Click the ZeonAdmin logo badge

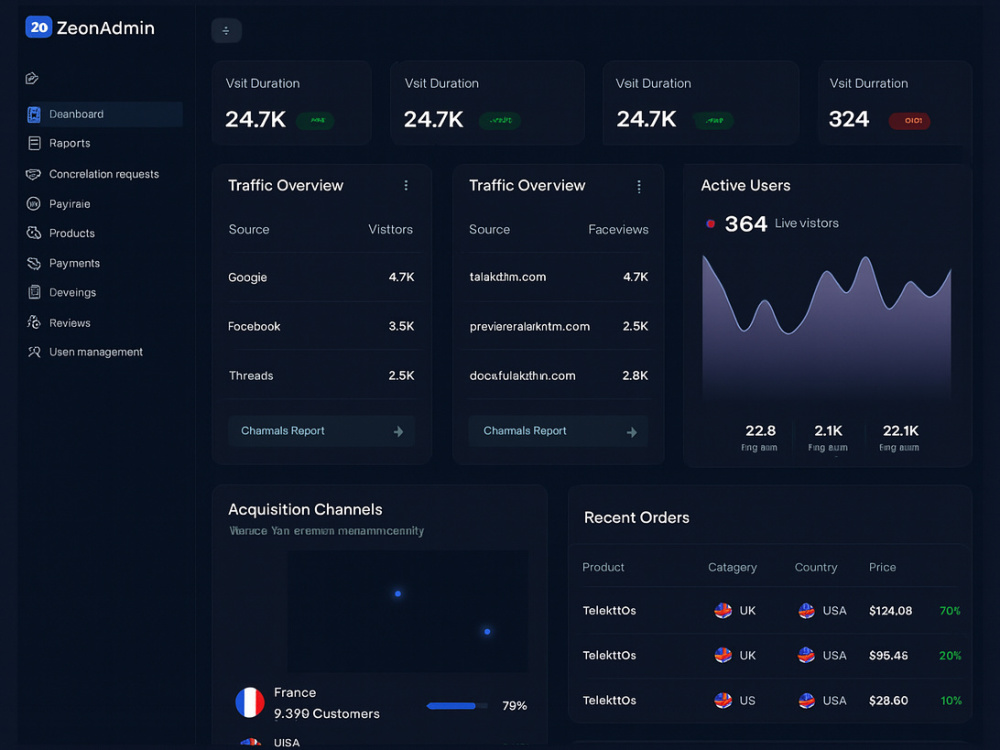[38, 27]
